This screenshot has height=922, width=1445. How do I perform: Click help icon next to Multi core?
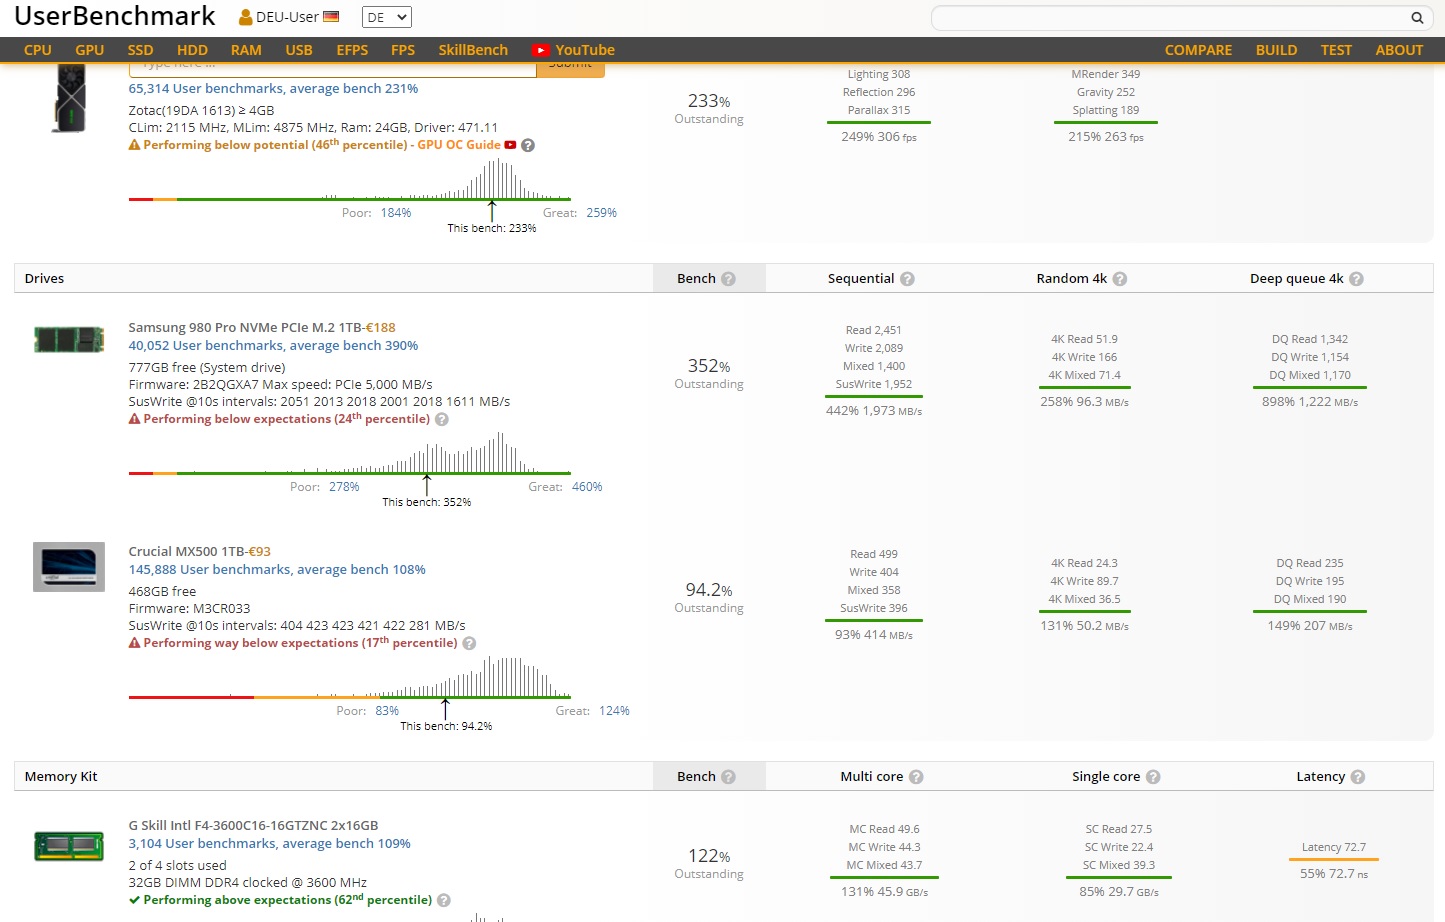(x=916, y=777)
